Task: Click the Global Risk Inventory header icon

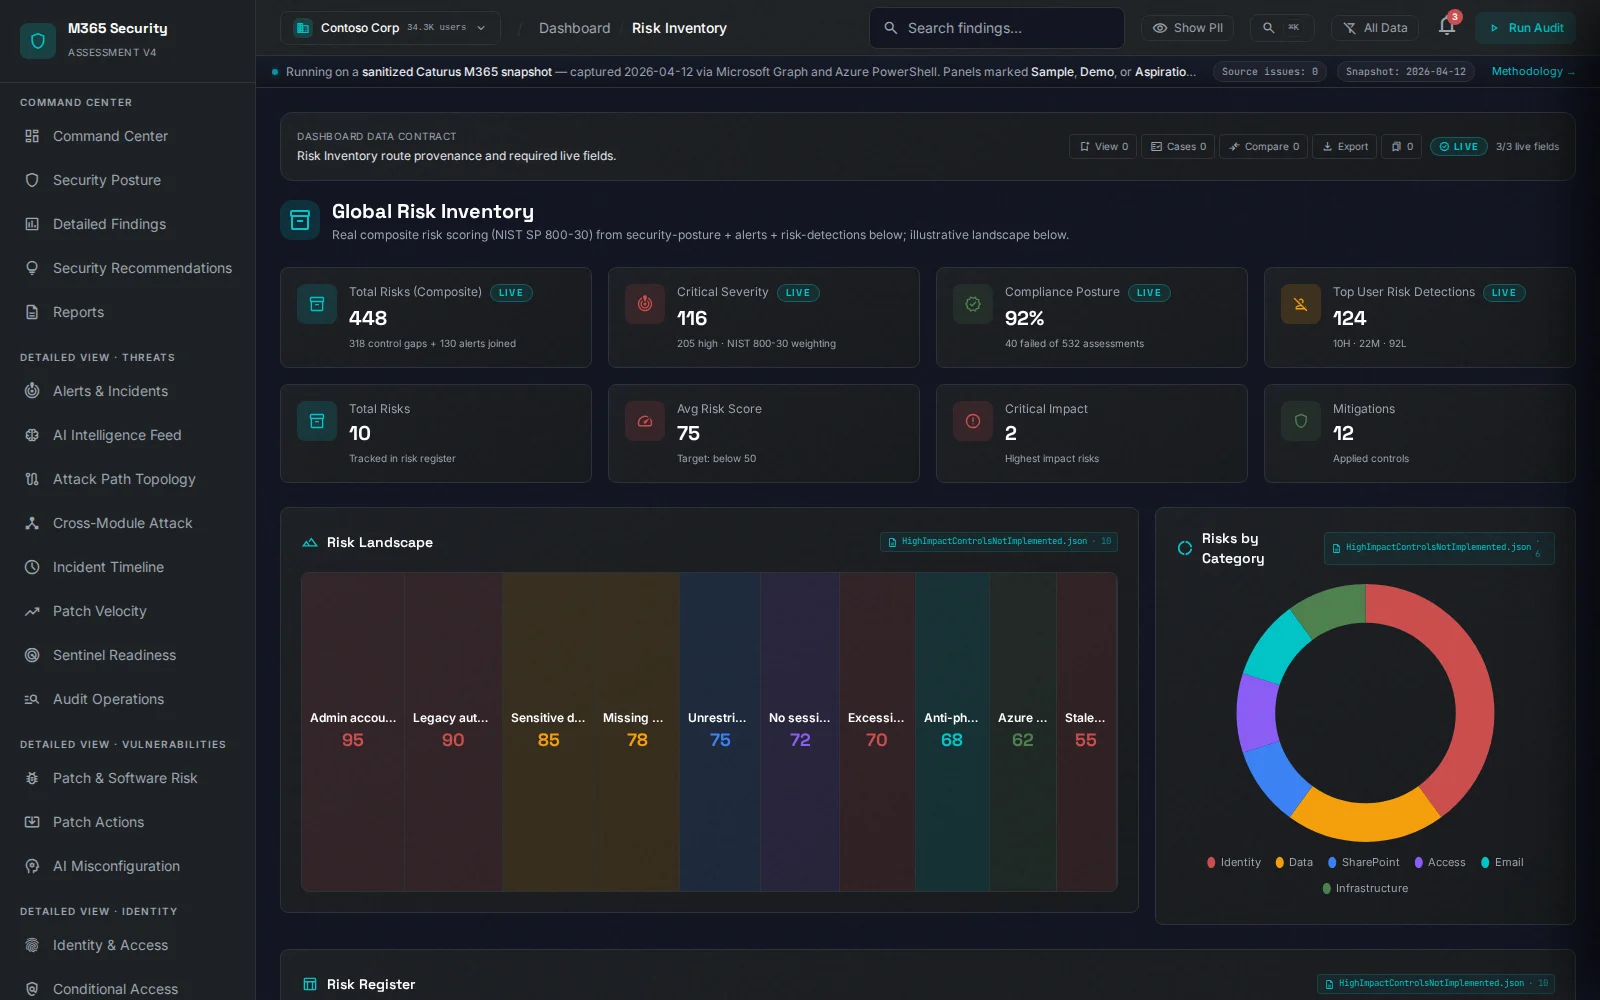Action: coord(300,221)
